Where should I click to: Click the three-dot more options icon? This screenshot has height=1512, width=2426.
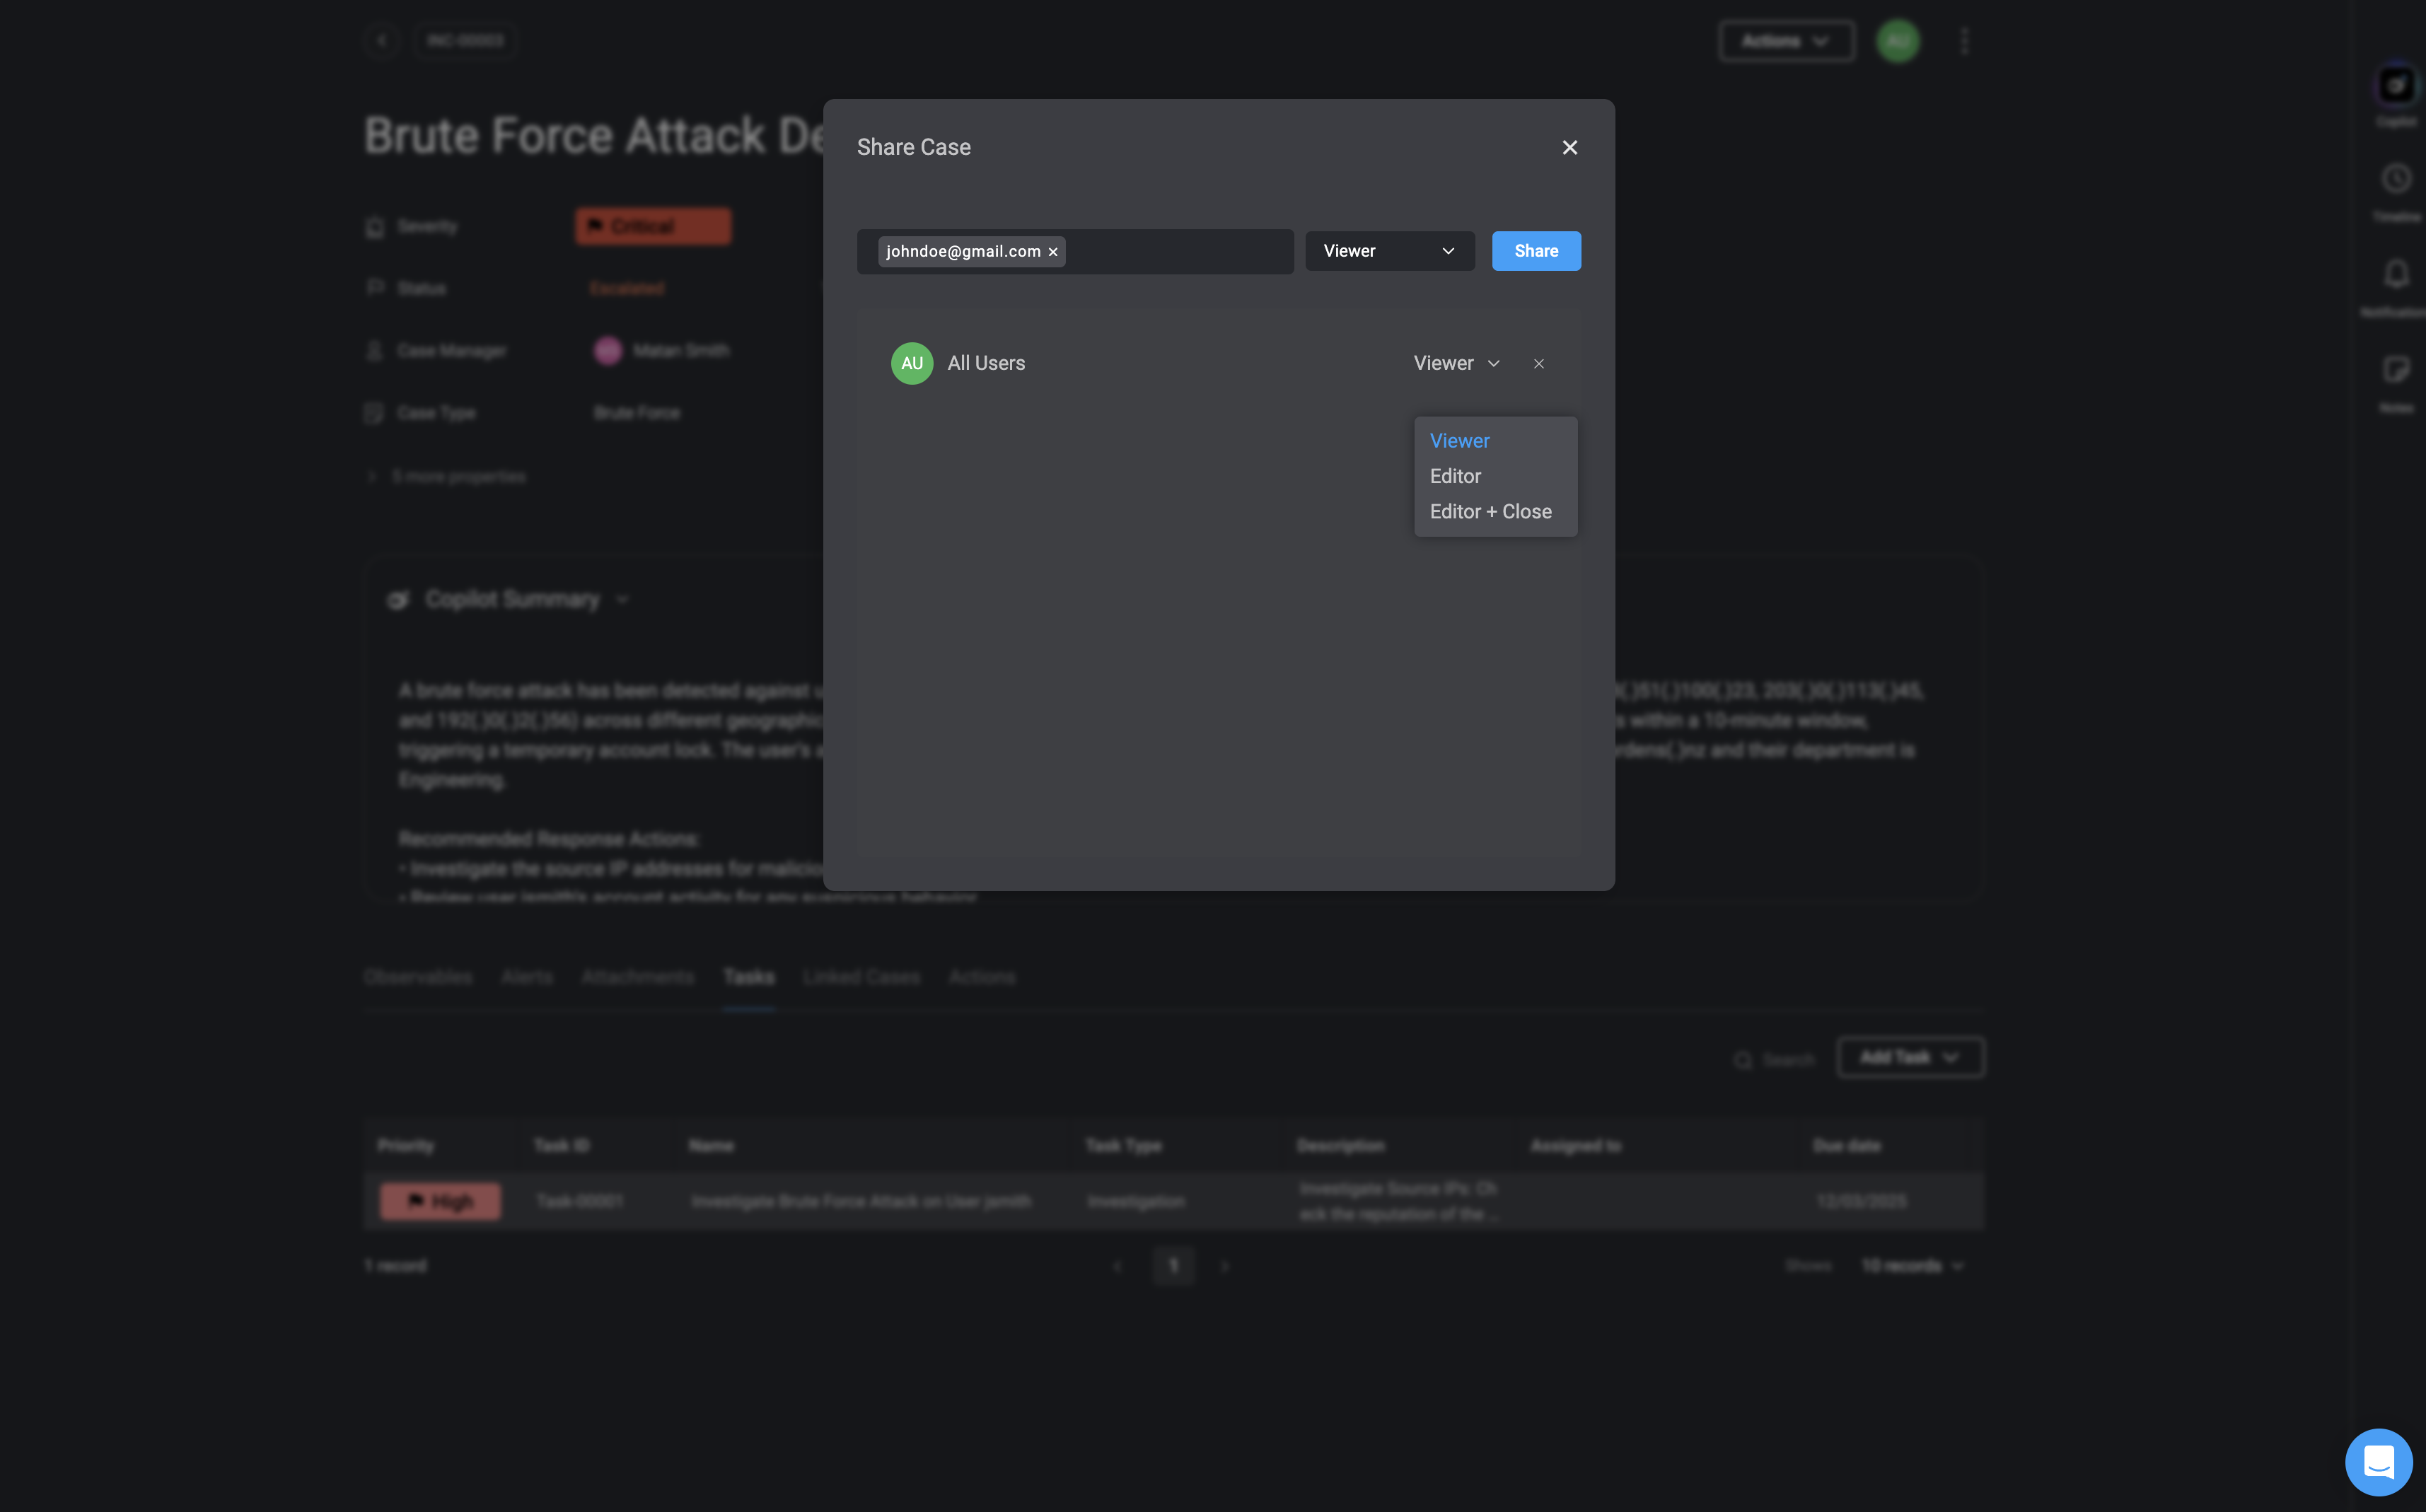pos(1964,41)
